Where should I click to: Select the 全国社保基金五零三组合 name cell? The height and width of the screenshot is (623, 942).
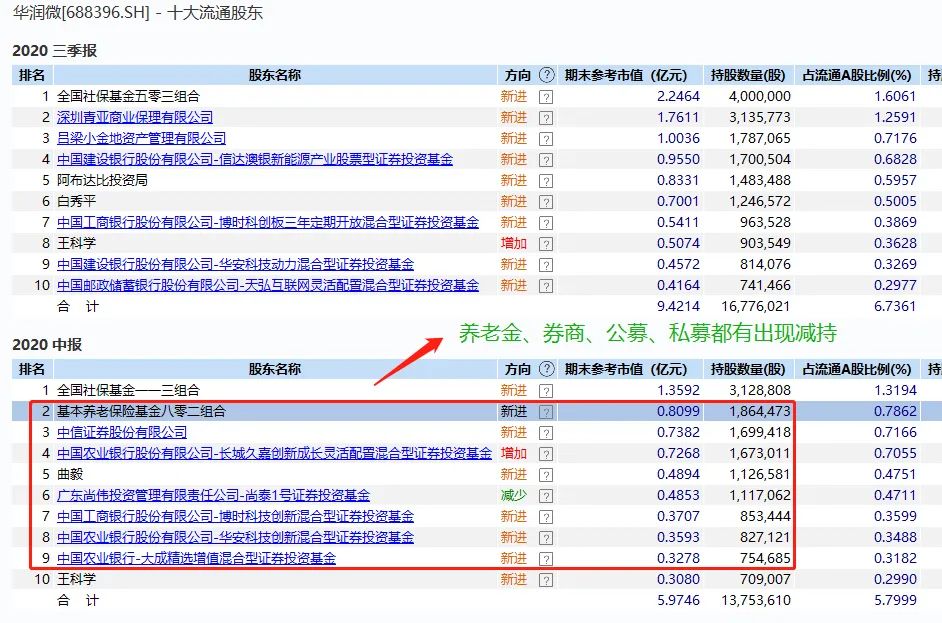(x=128, y=96)
